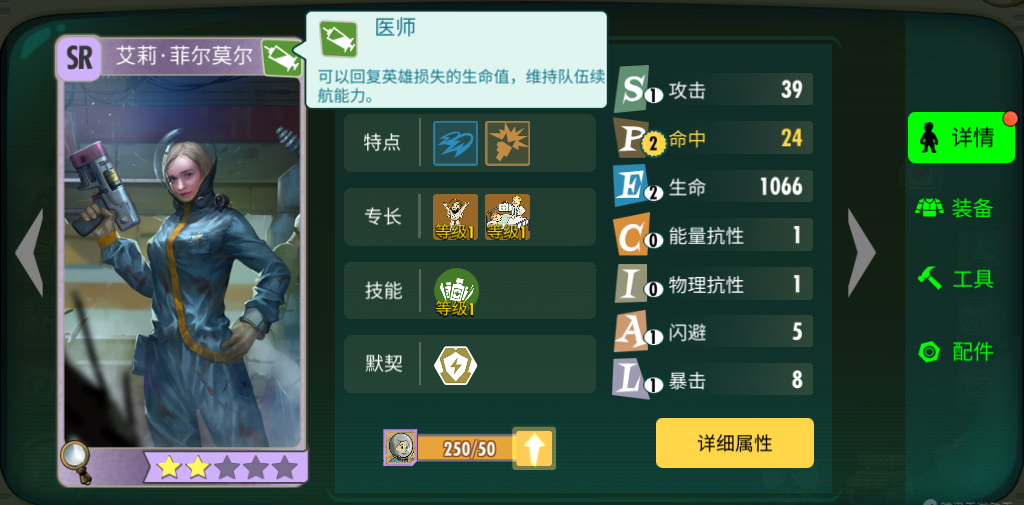
Task: Open the first 专长 perk icon
Action: pos(455,217)
